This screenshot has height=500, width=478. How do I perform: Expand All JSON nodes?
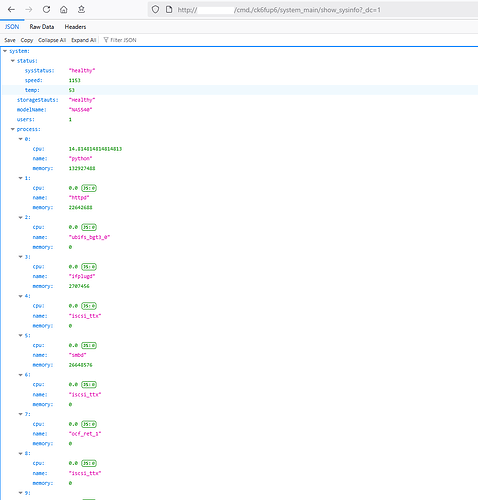point(84,40)
